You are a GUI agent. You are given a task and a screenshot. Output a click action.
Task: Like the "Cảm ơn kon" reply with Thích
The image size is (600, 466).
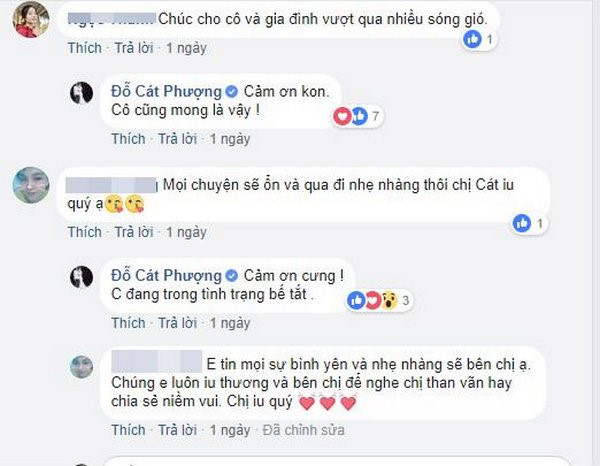tap(128, 139)
